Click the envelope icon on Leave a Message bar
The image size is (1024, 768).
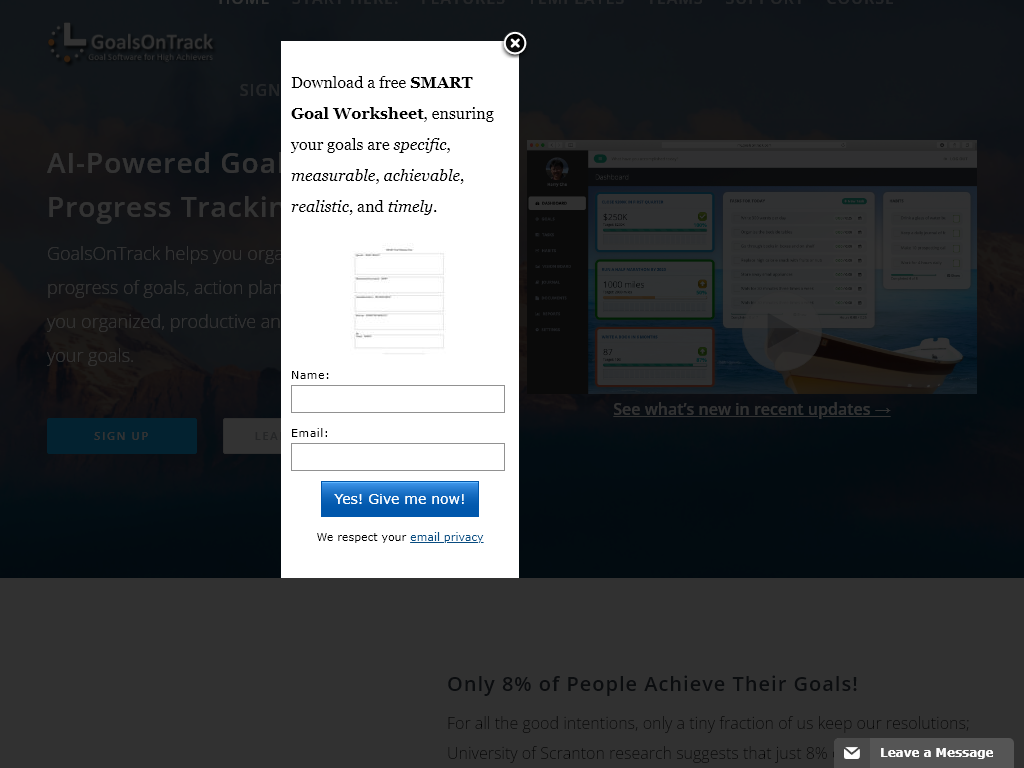tap(851, 753)
